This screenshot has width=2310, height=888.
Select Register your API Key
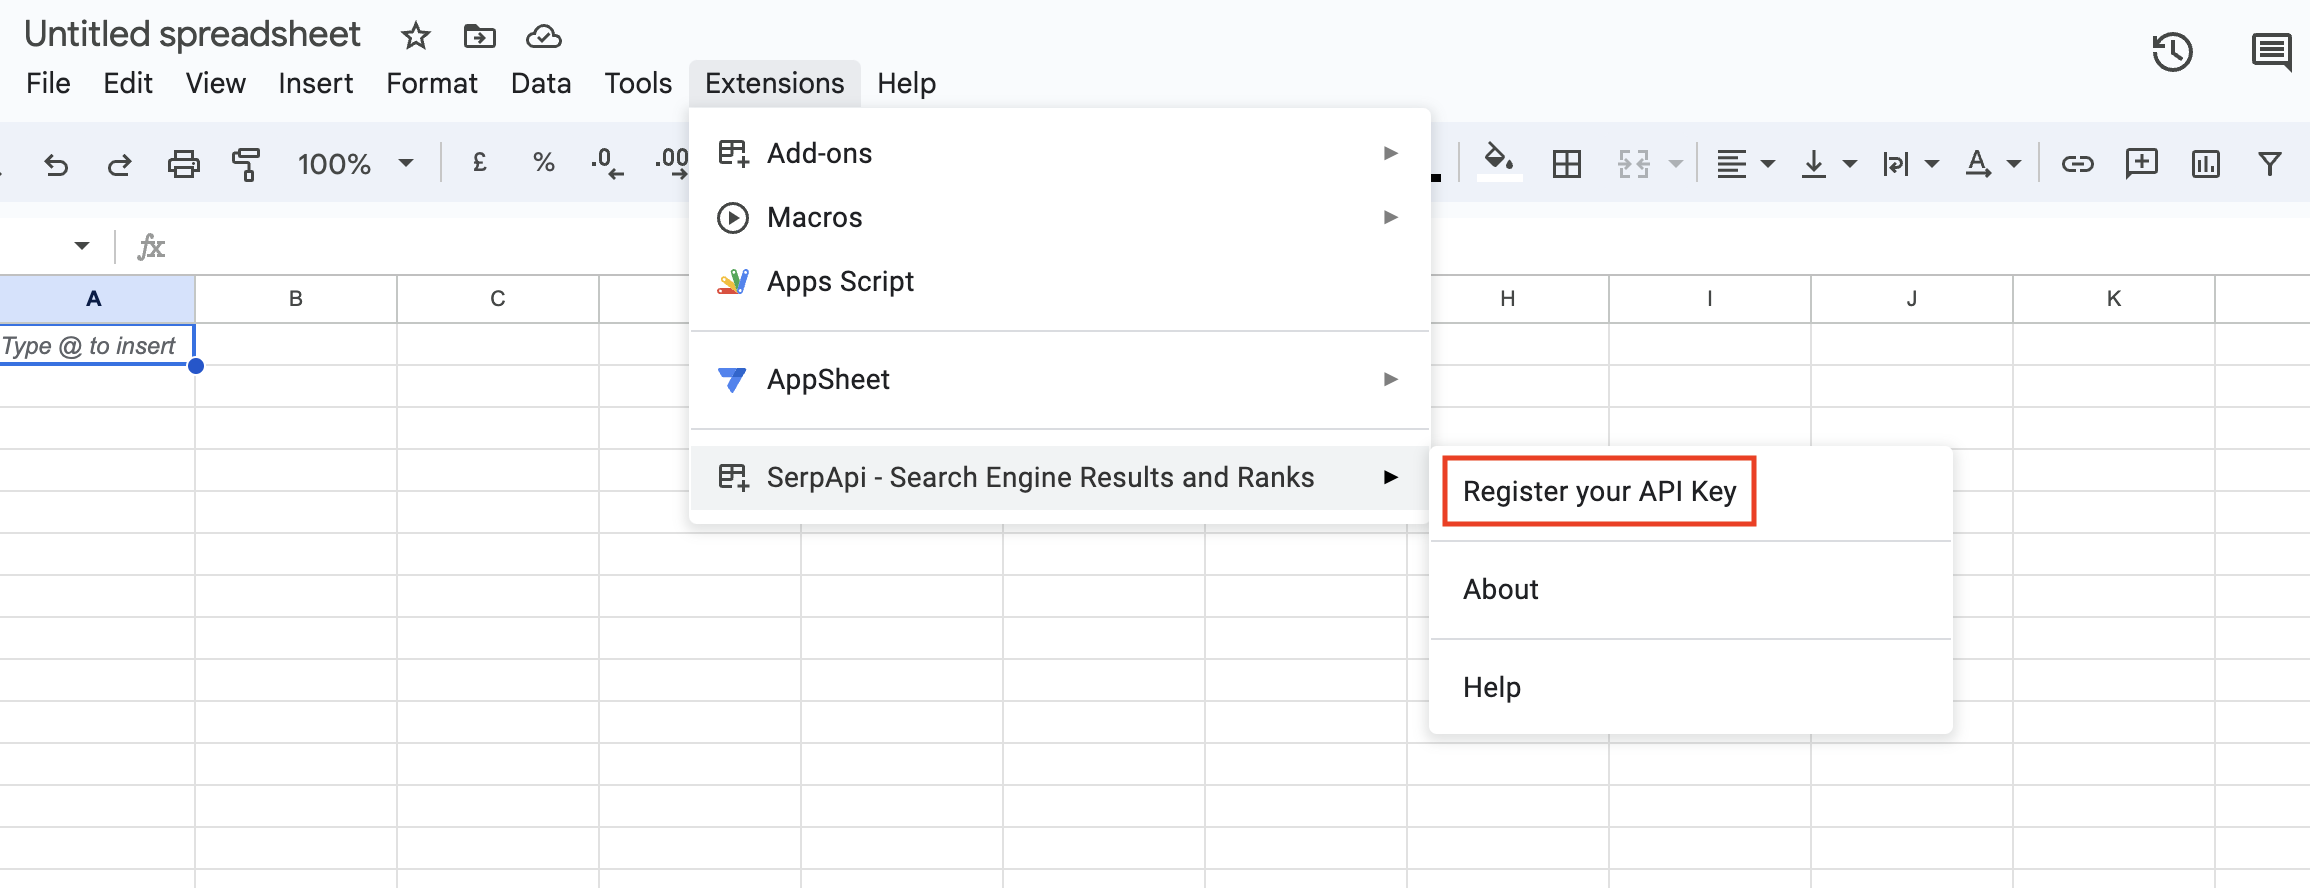pos(1599,491)
